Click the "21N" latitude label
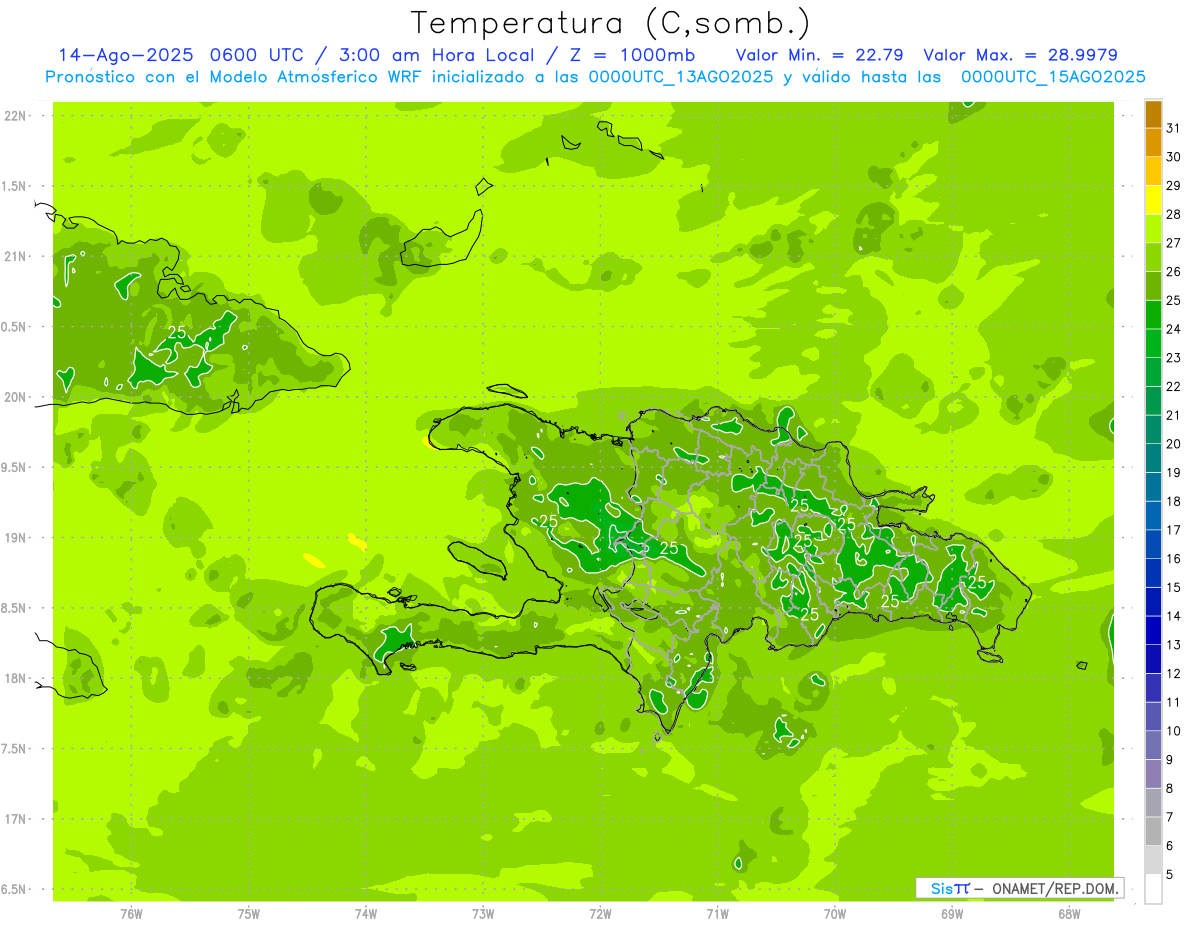1200x927 pixels. (x=16, y=257)
